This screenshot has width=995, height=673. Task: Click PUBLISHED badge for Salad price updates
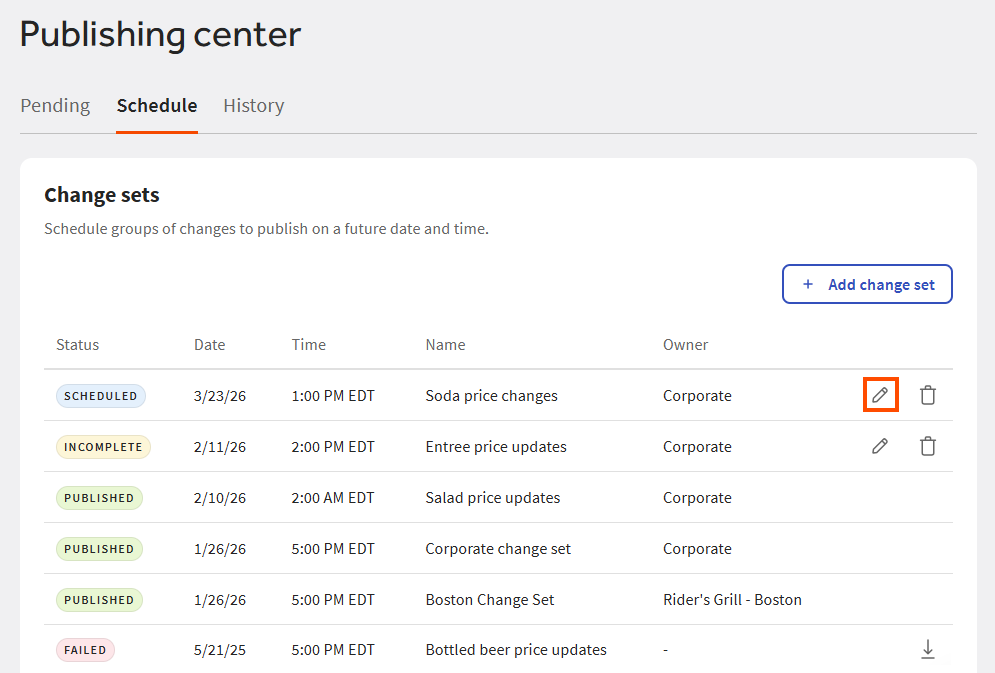point(99,498)
